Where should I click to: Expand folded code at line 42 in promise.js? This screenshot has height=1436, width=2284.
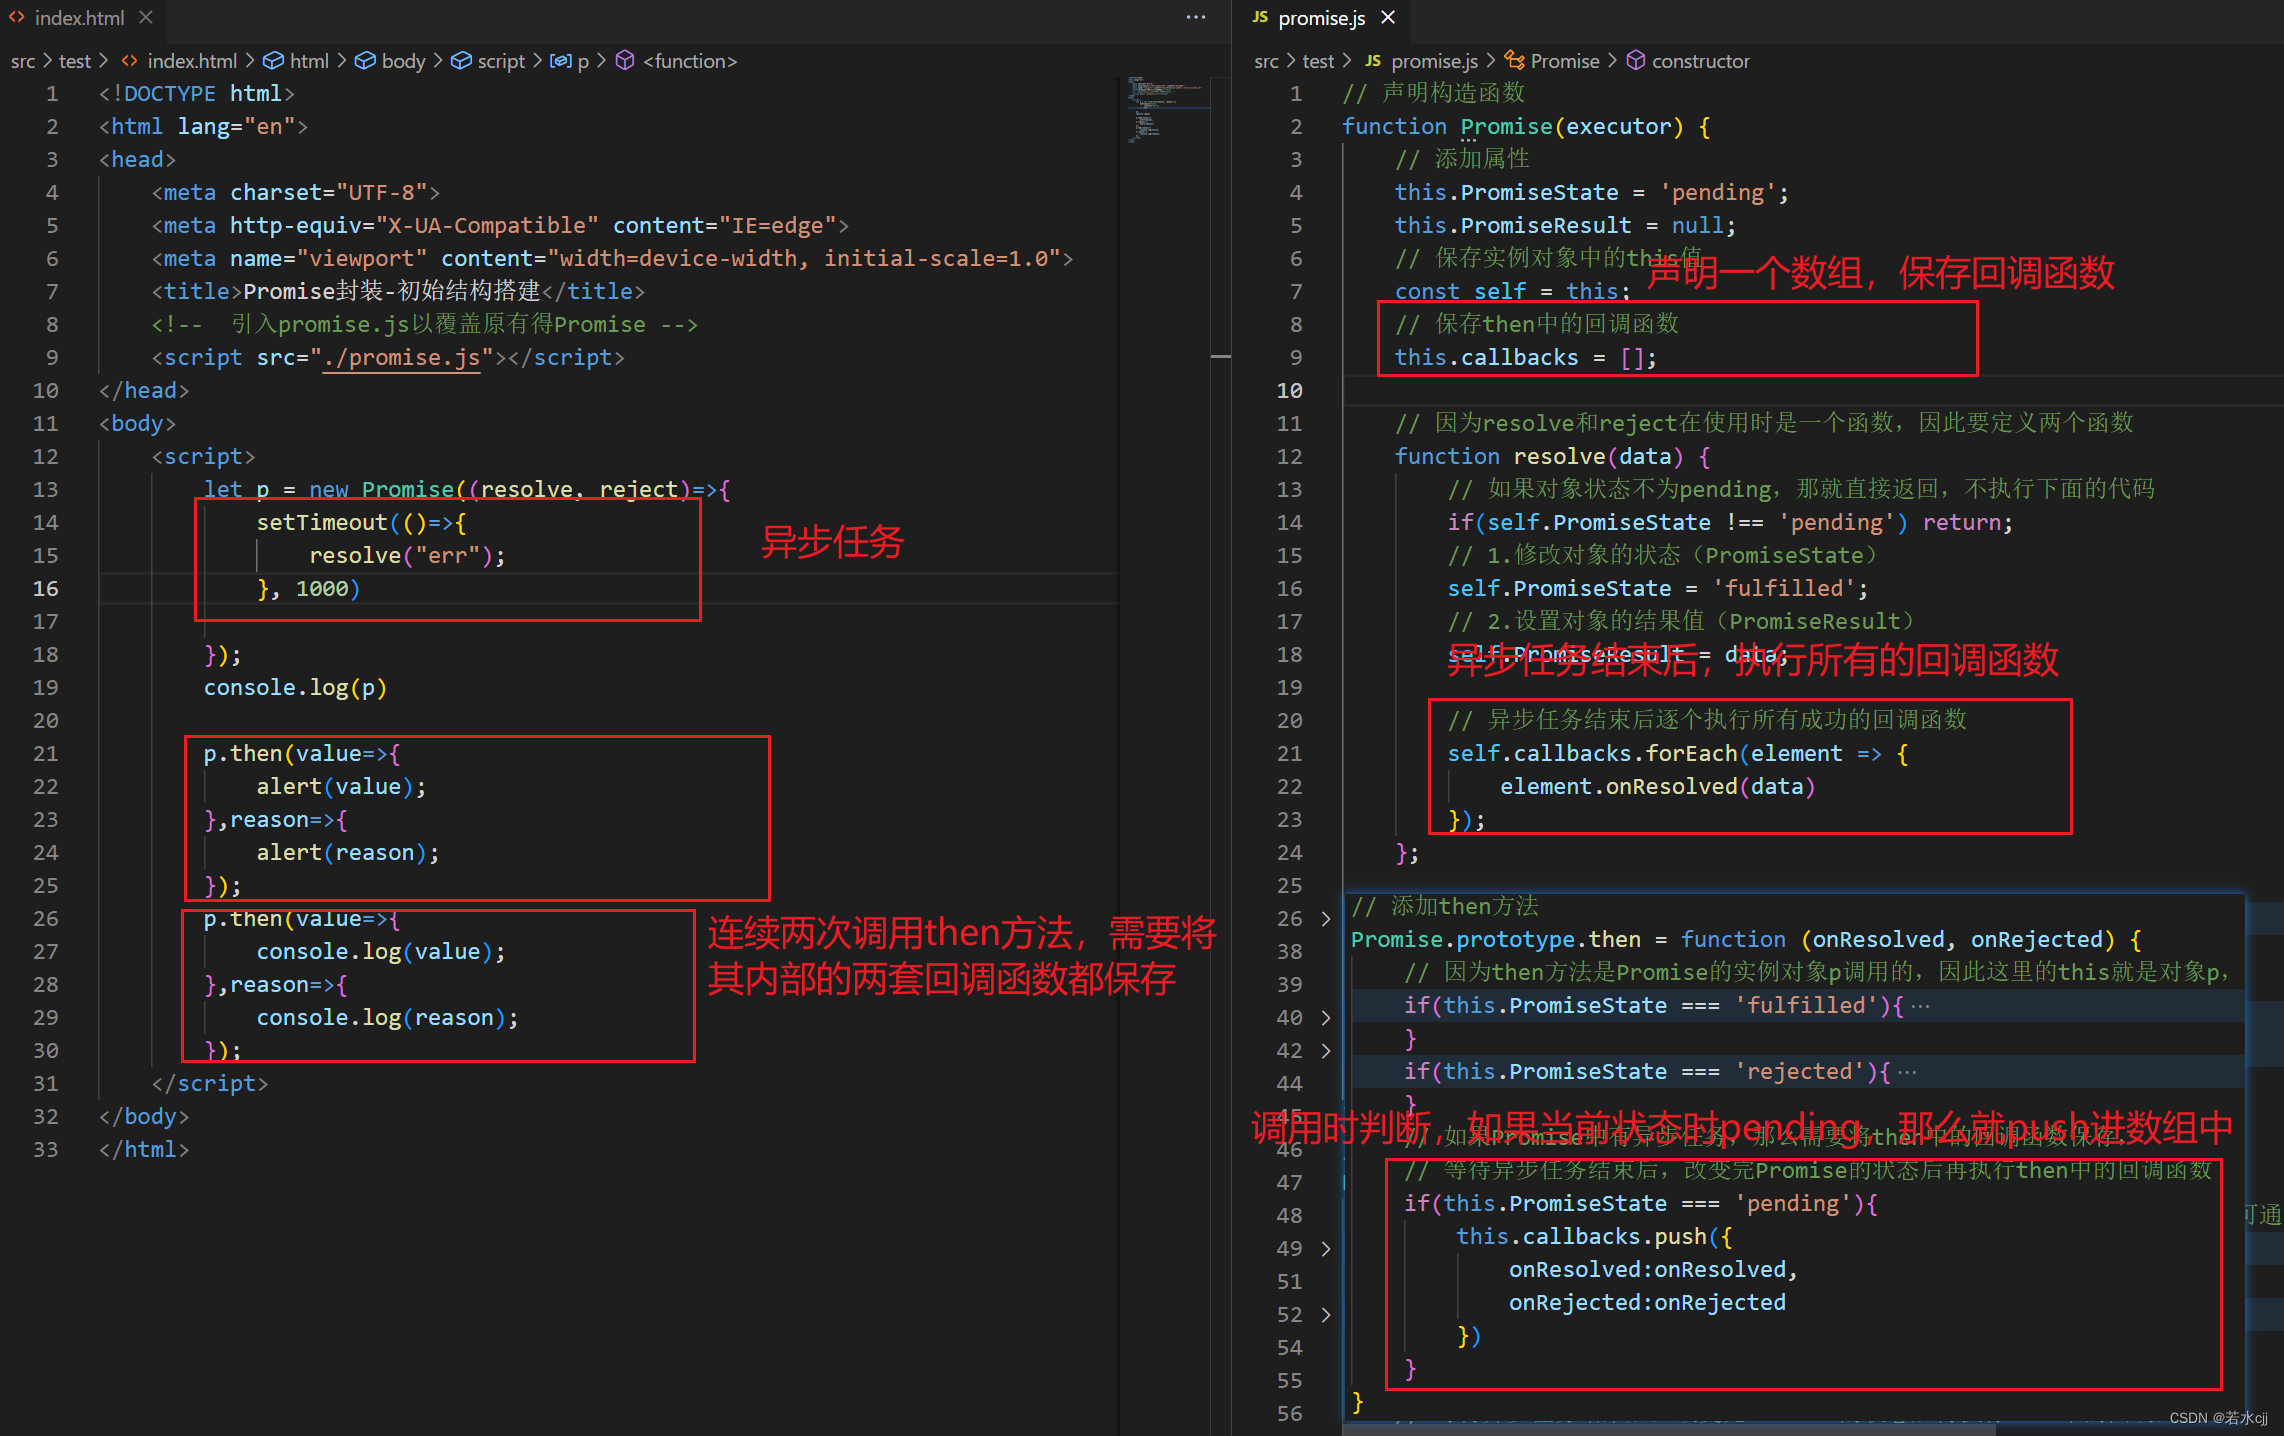[x=1326, y=1051]
